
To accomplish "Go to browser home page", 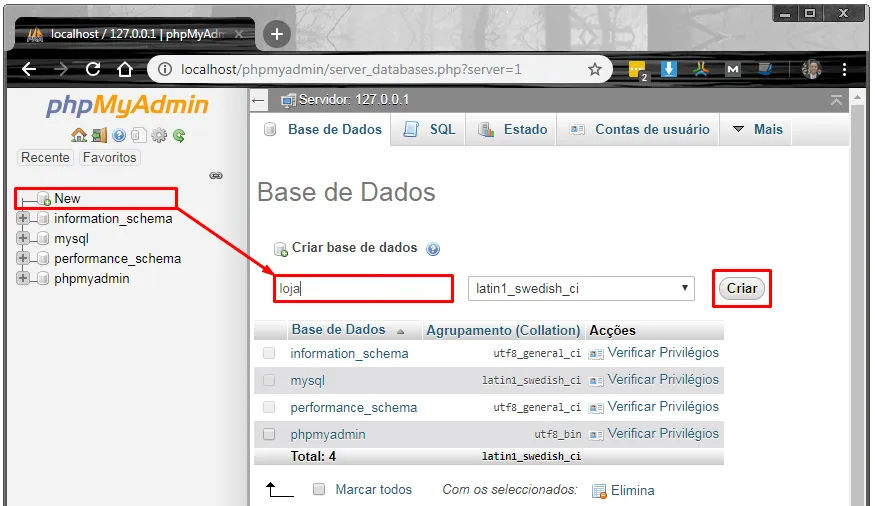I will [125, 69].
